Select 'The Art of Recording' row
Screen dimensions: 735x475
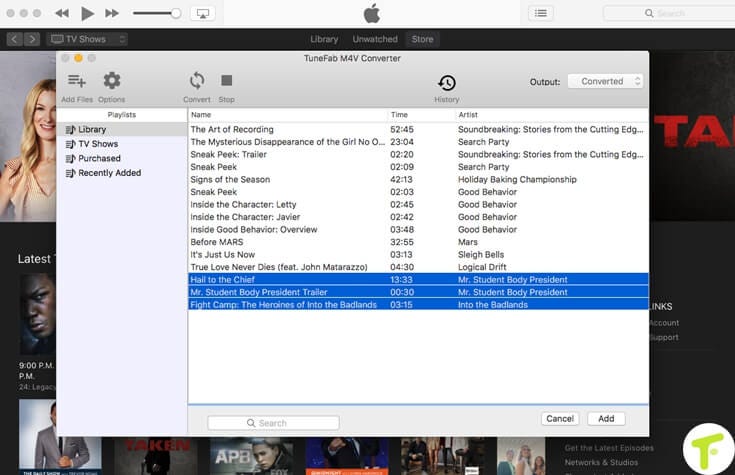tap(418, 129)
